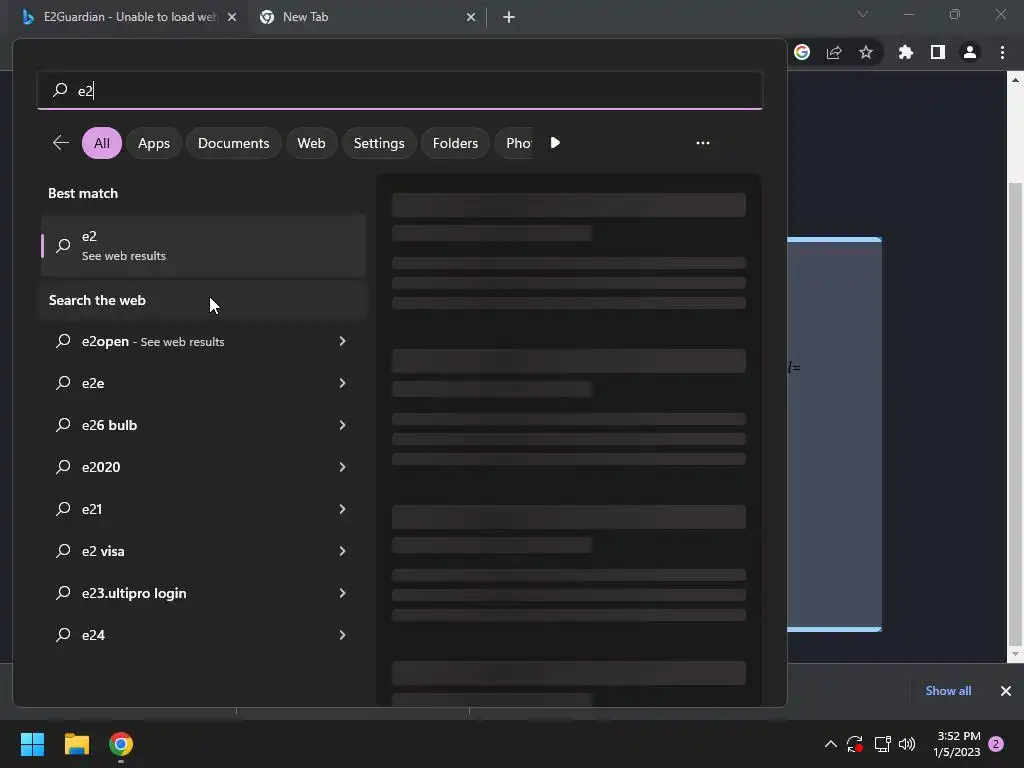Switch to the E2Guardian tab
The height and width of the screenshot is (768, 1024).
[x=129, y=17]
